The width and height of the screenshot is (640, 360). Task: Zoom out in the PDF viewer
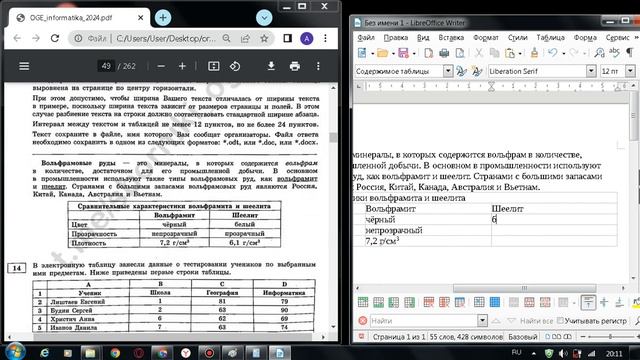click(161, 66)
